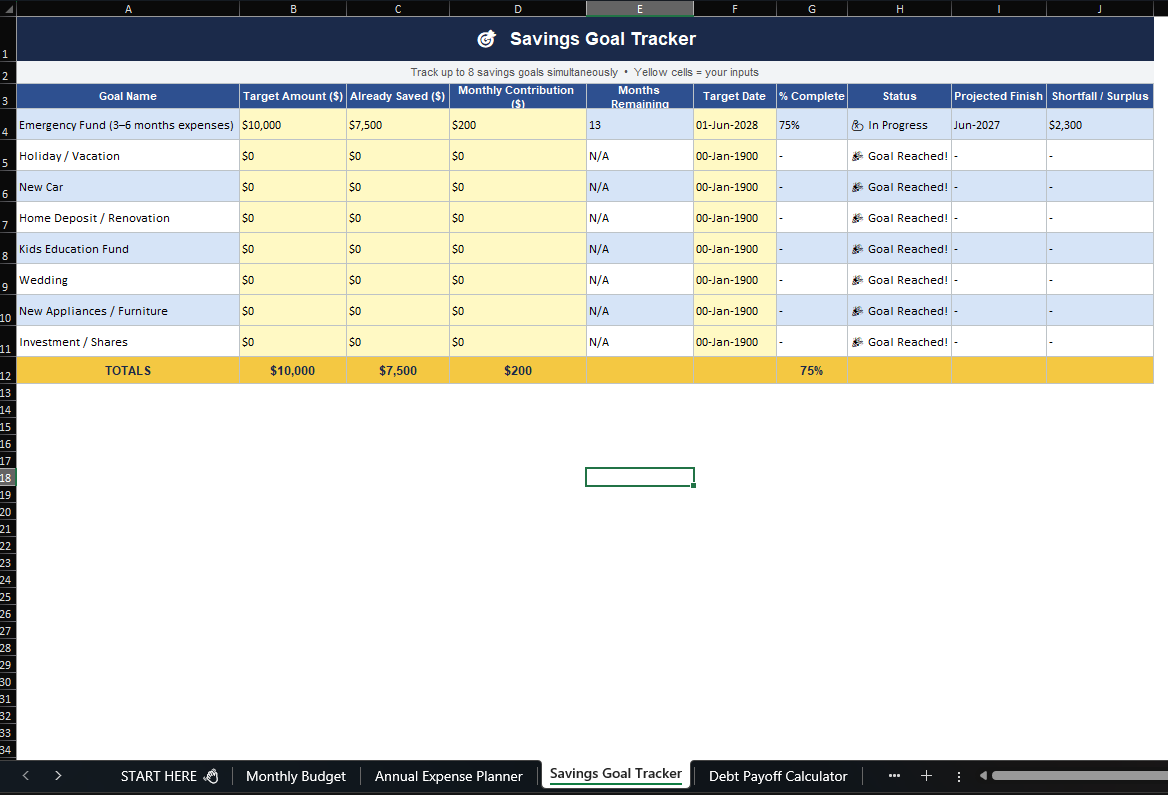Select the $7,500 saved for Emergency Fund
1168x795 pixels.
pos(398,125)
